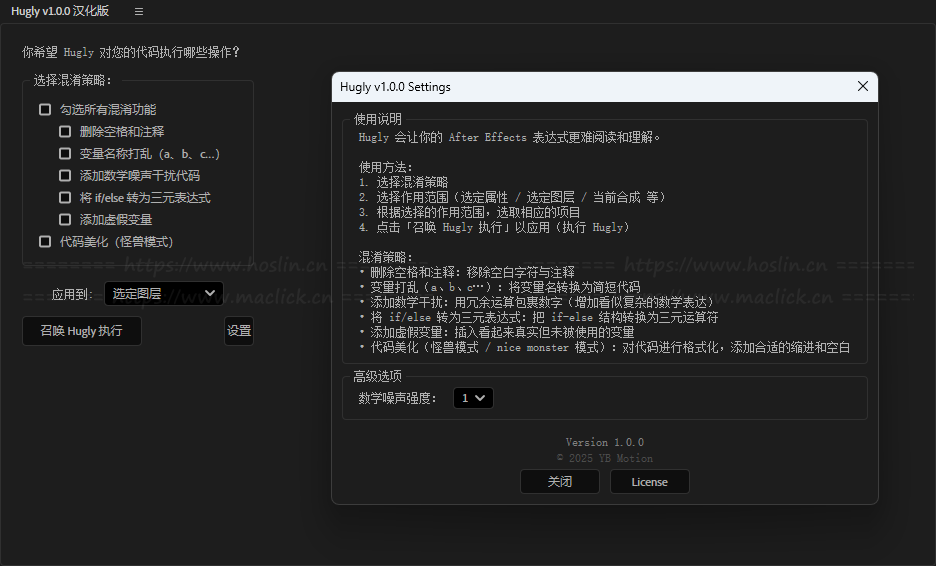This screenshot has width=936, height=566.
Task: Click the Version 1.0.0 text
Action: pos(605,442)
